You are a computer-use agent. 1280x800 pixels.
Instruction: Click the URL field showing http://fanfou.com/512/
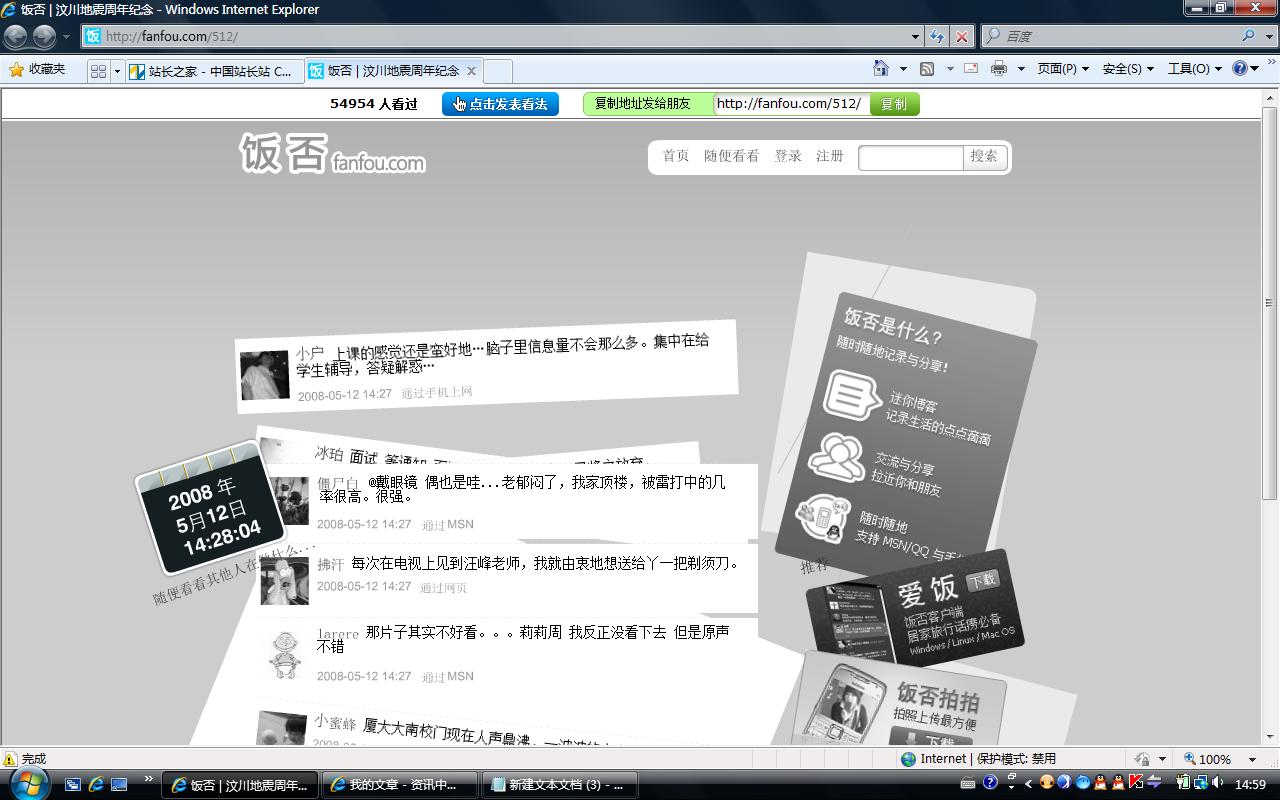click(791, 104)
